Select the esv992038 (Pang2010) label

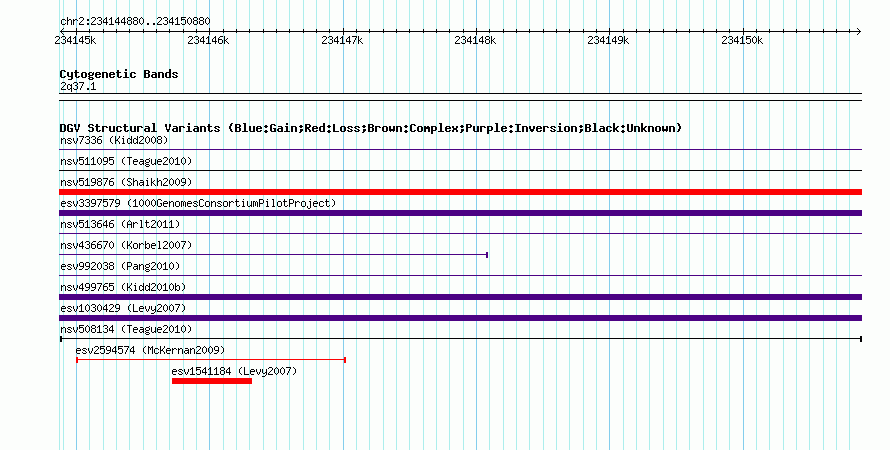120,266
